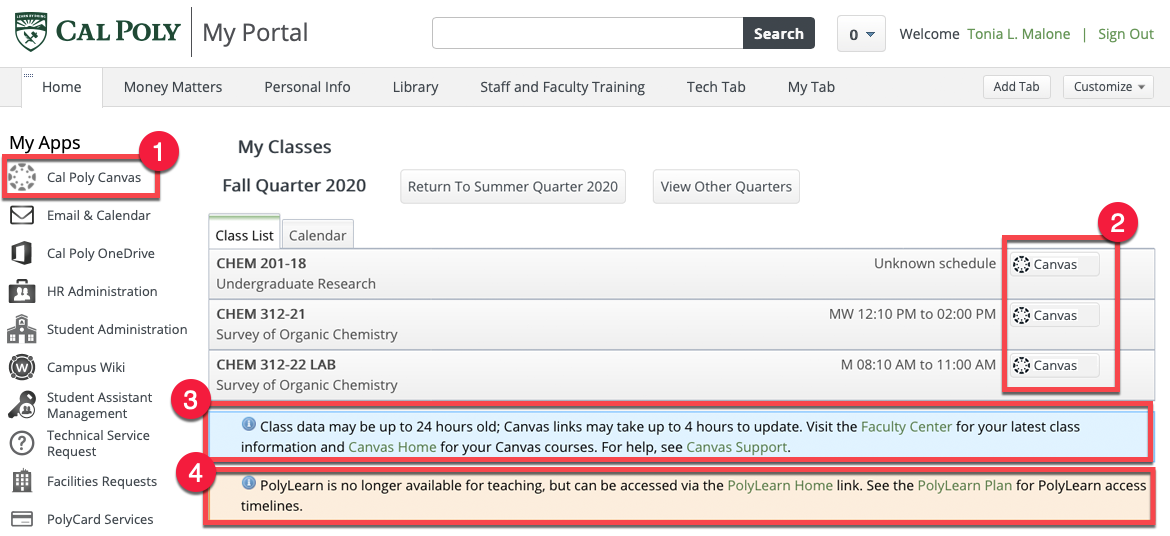
Task: Open the Cal Poly OneDrive icon
Action: pos(22,254)
